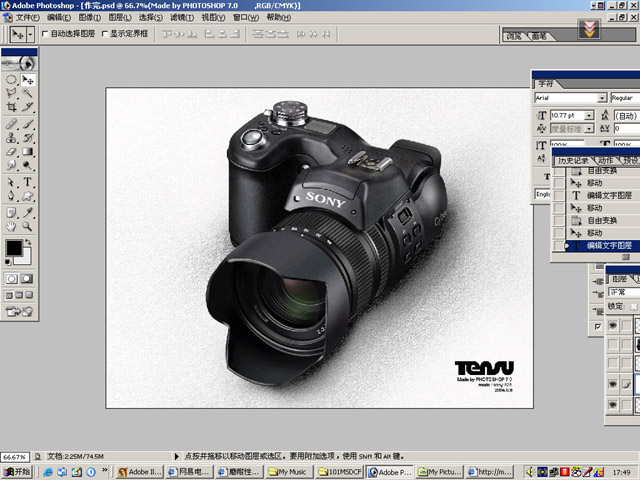Click the background white color swatch
The image size is (640, 480).
point(25,258)
